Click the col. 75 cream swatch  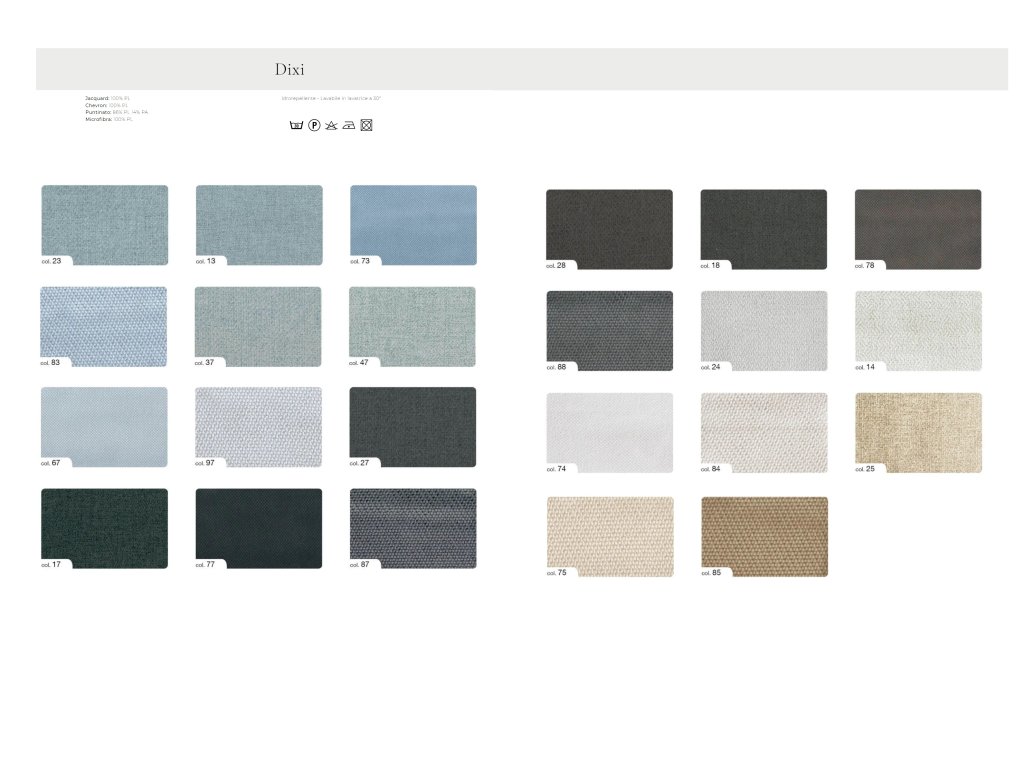(609, 536)
